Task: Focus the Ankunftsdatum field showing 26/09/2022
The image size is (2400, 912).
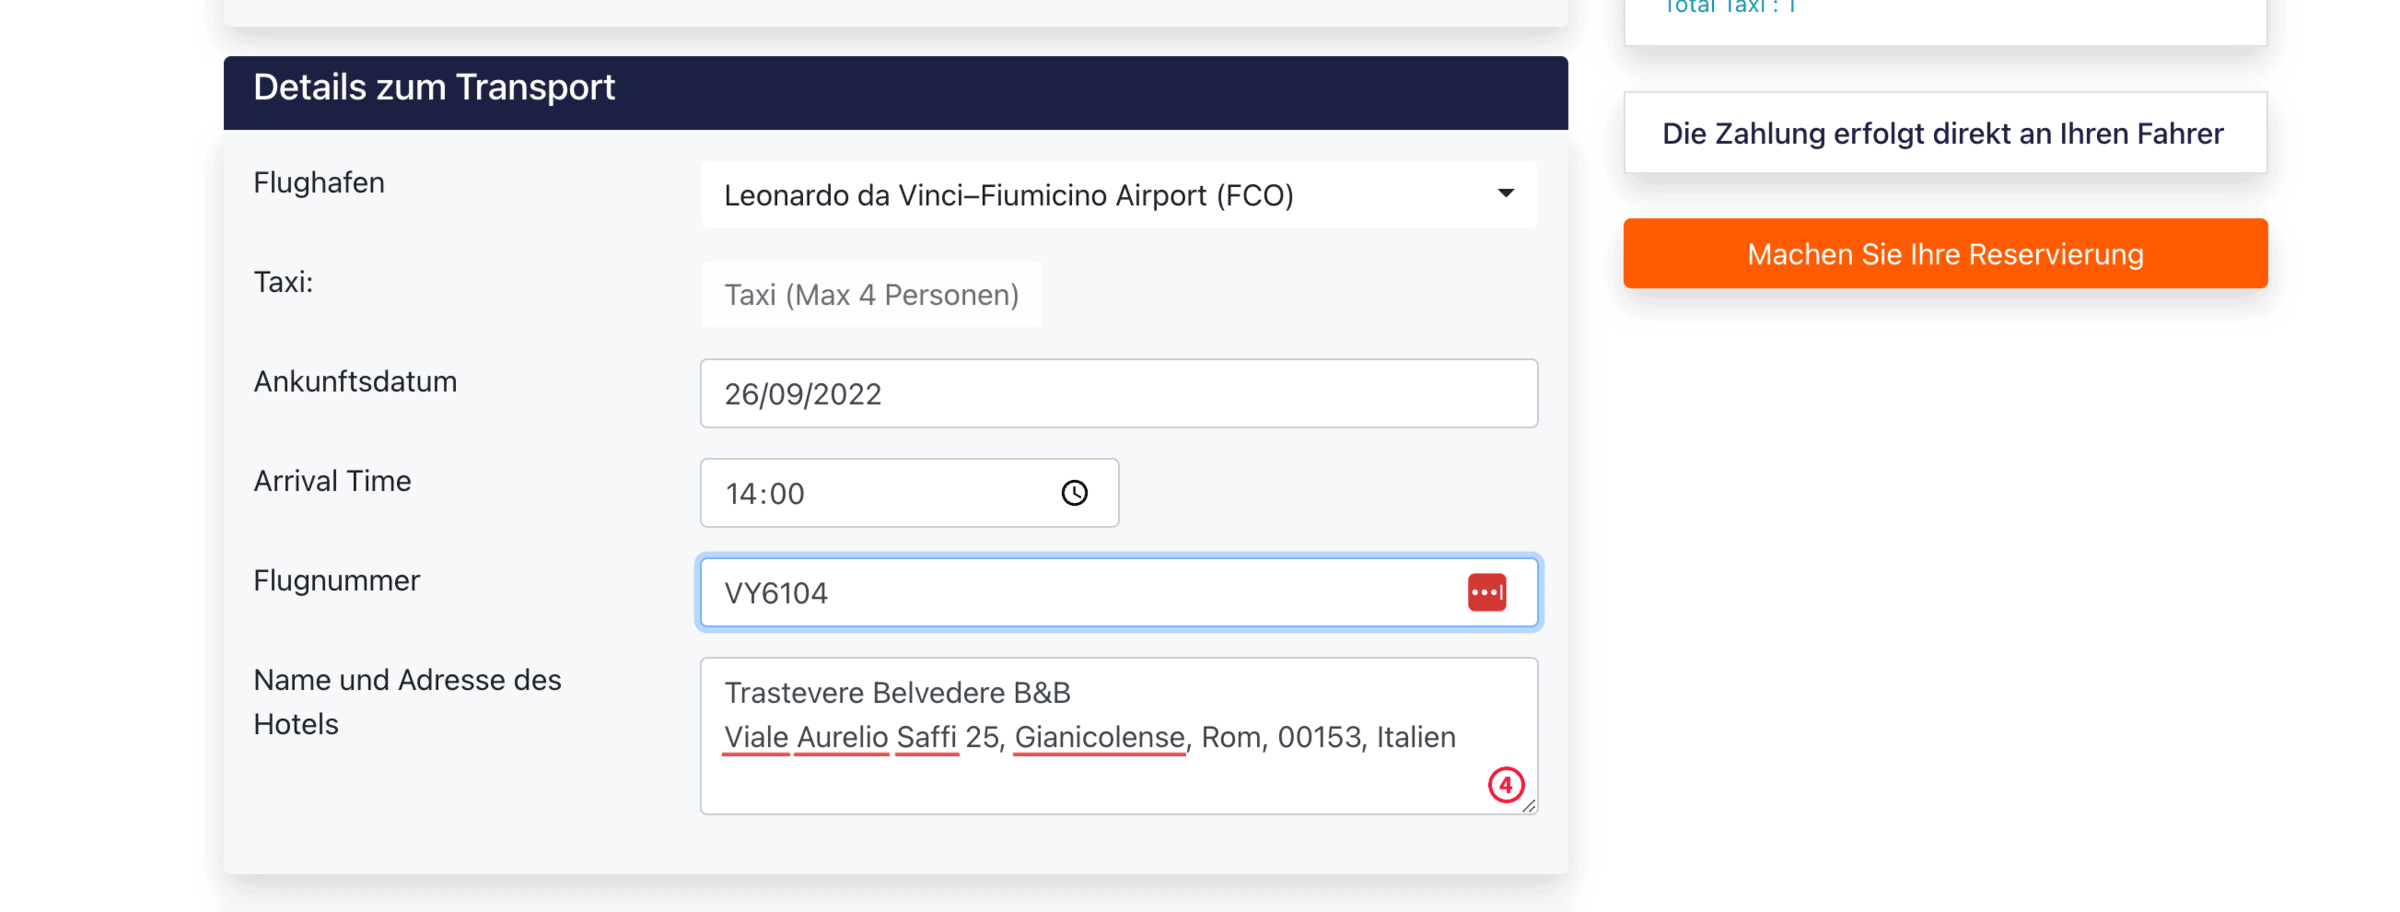Action: [x=1118, y=394]
